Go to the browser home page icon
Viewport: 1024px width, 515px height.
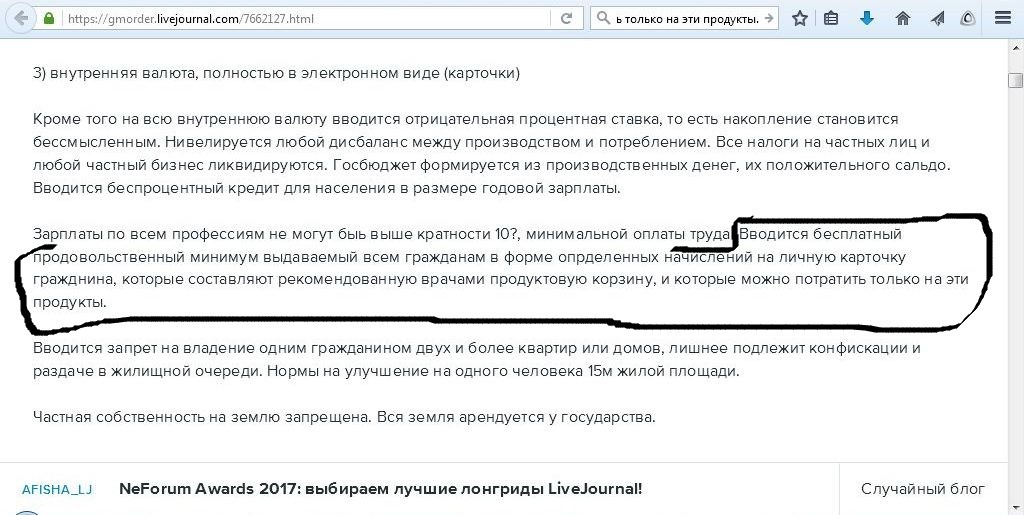click(903, 19)
